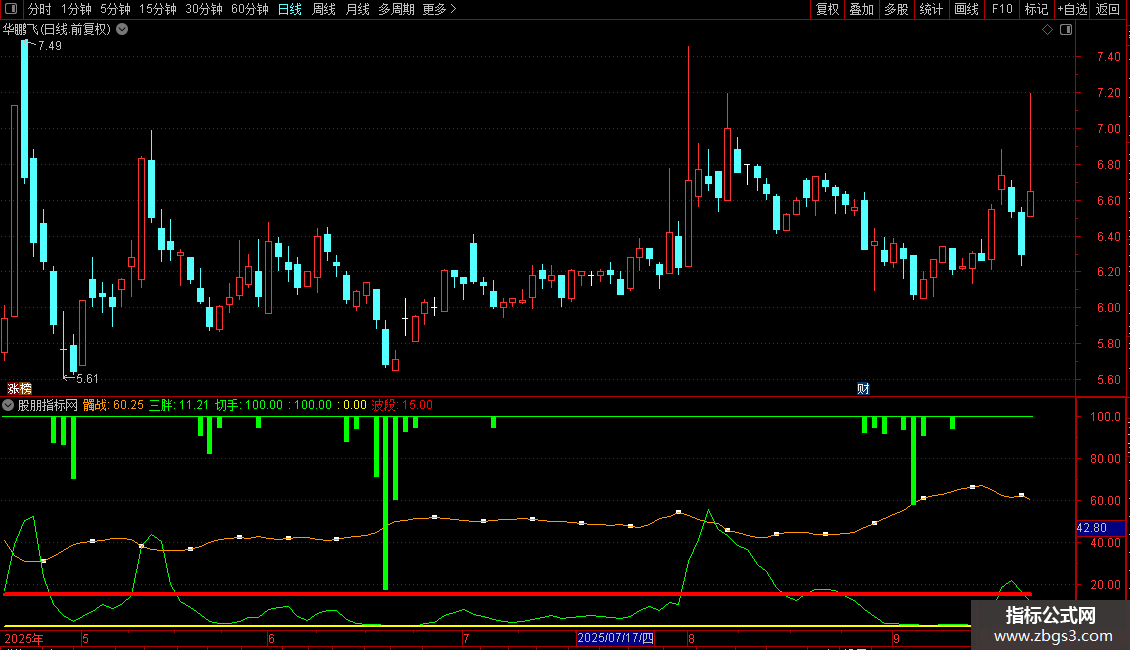Click the 髓战: 60.25 indicator value
1130x650 pixels.
pyautogui.click(x=113, y=405)
